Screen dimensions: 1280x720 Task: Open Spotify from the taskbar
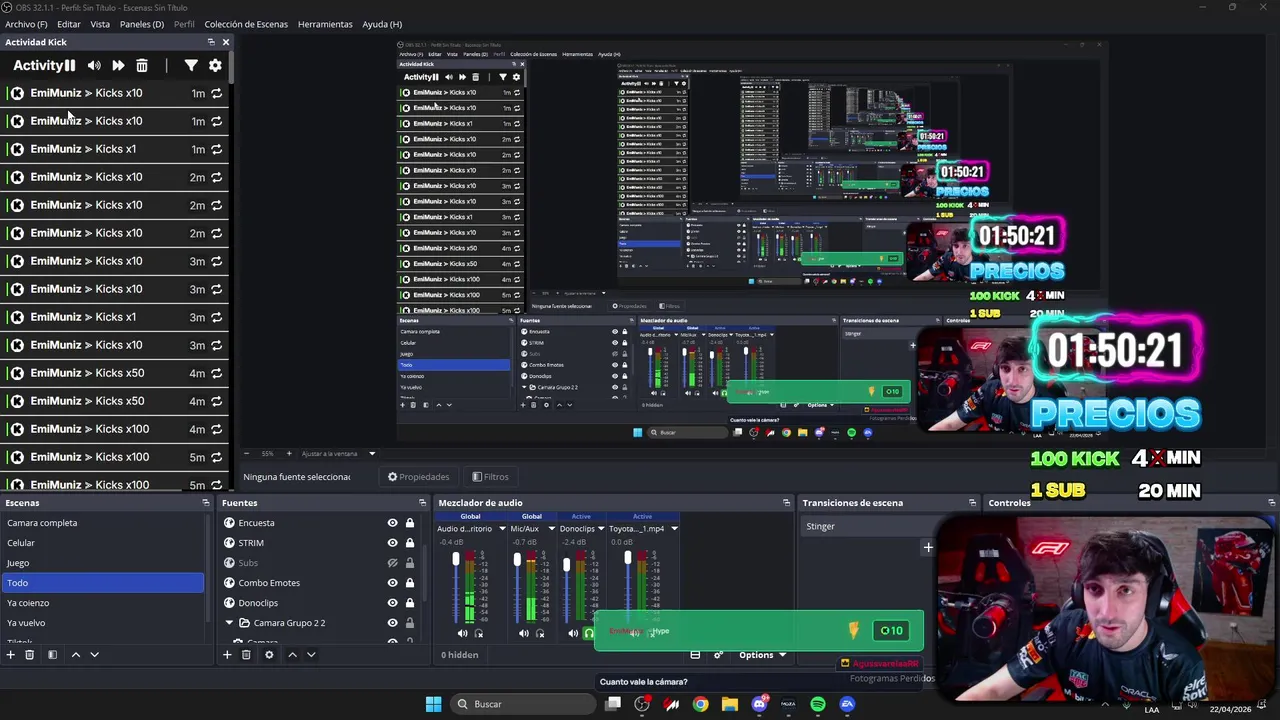[x=818, y=704]
